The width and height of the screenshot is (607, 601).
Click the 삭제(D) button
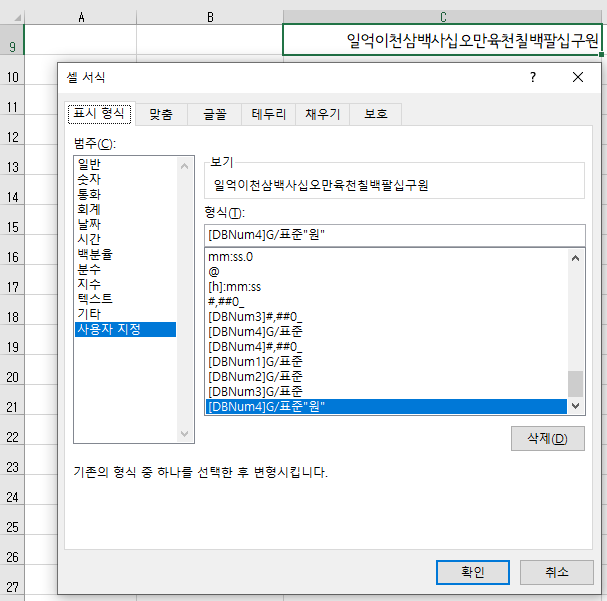point(547,438)
